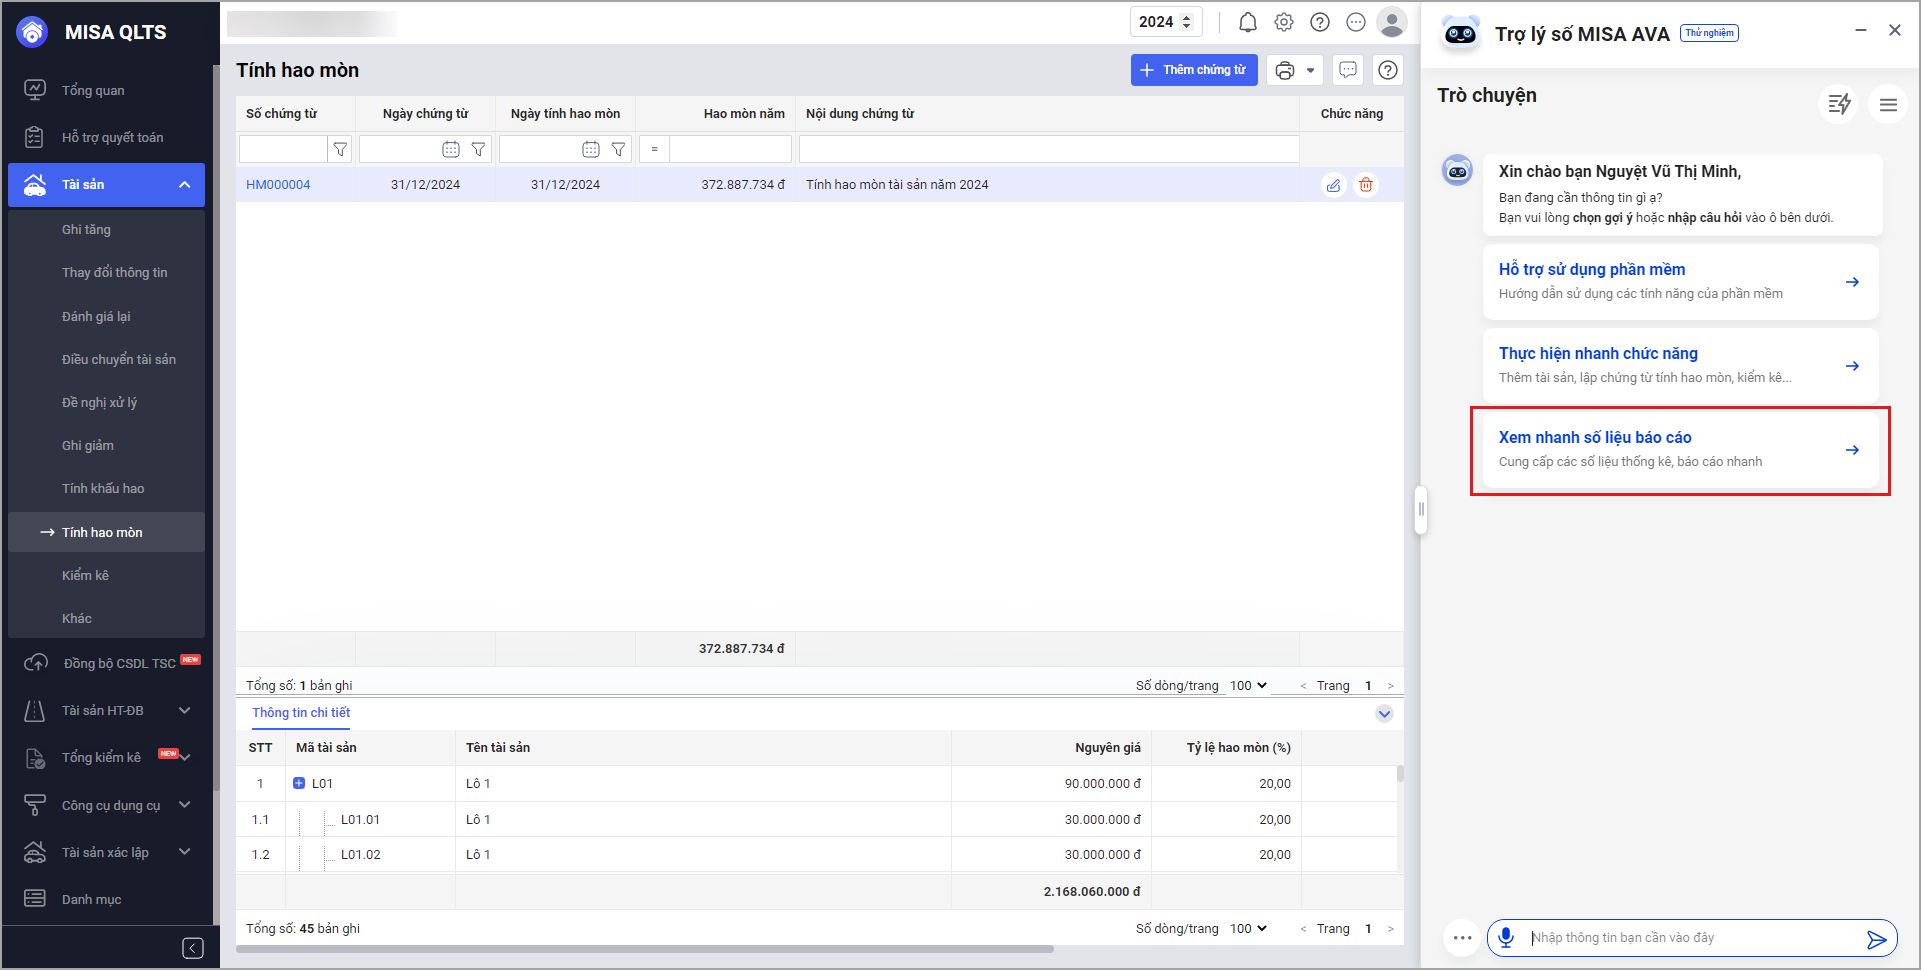This screenshot has height=970, width=1921.
Task: Go to Ghi tăng
Action: point(86,230)
